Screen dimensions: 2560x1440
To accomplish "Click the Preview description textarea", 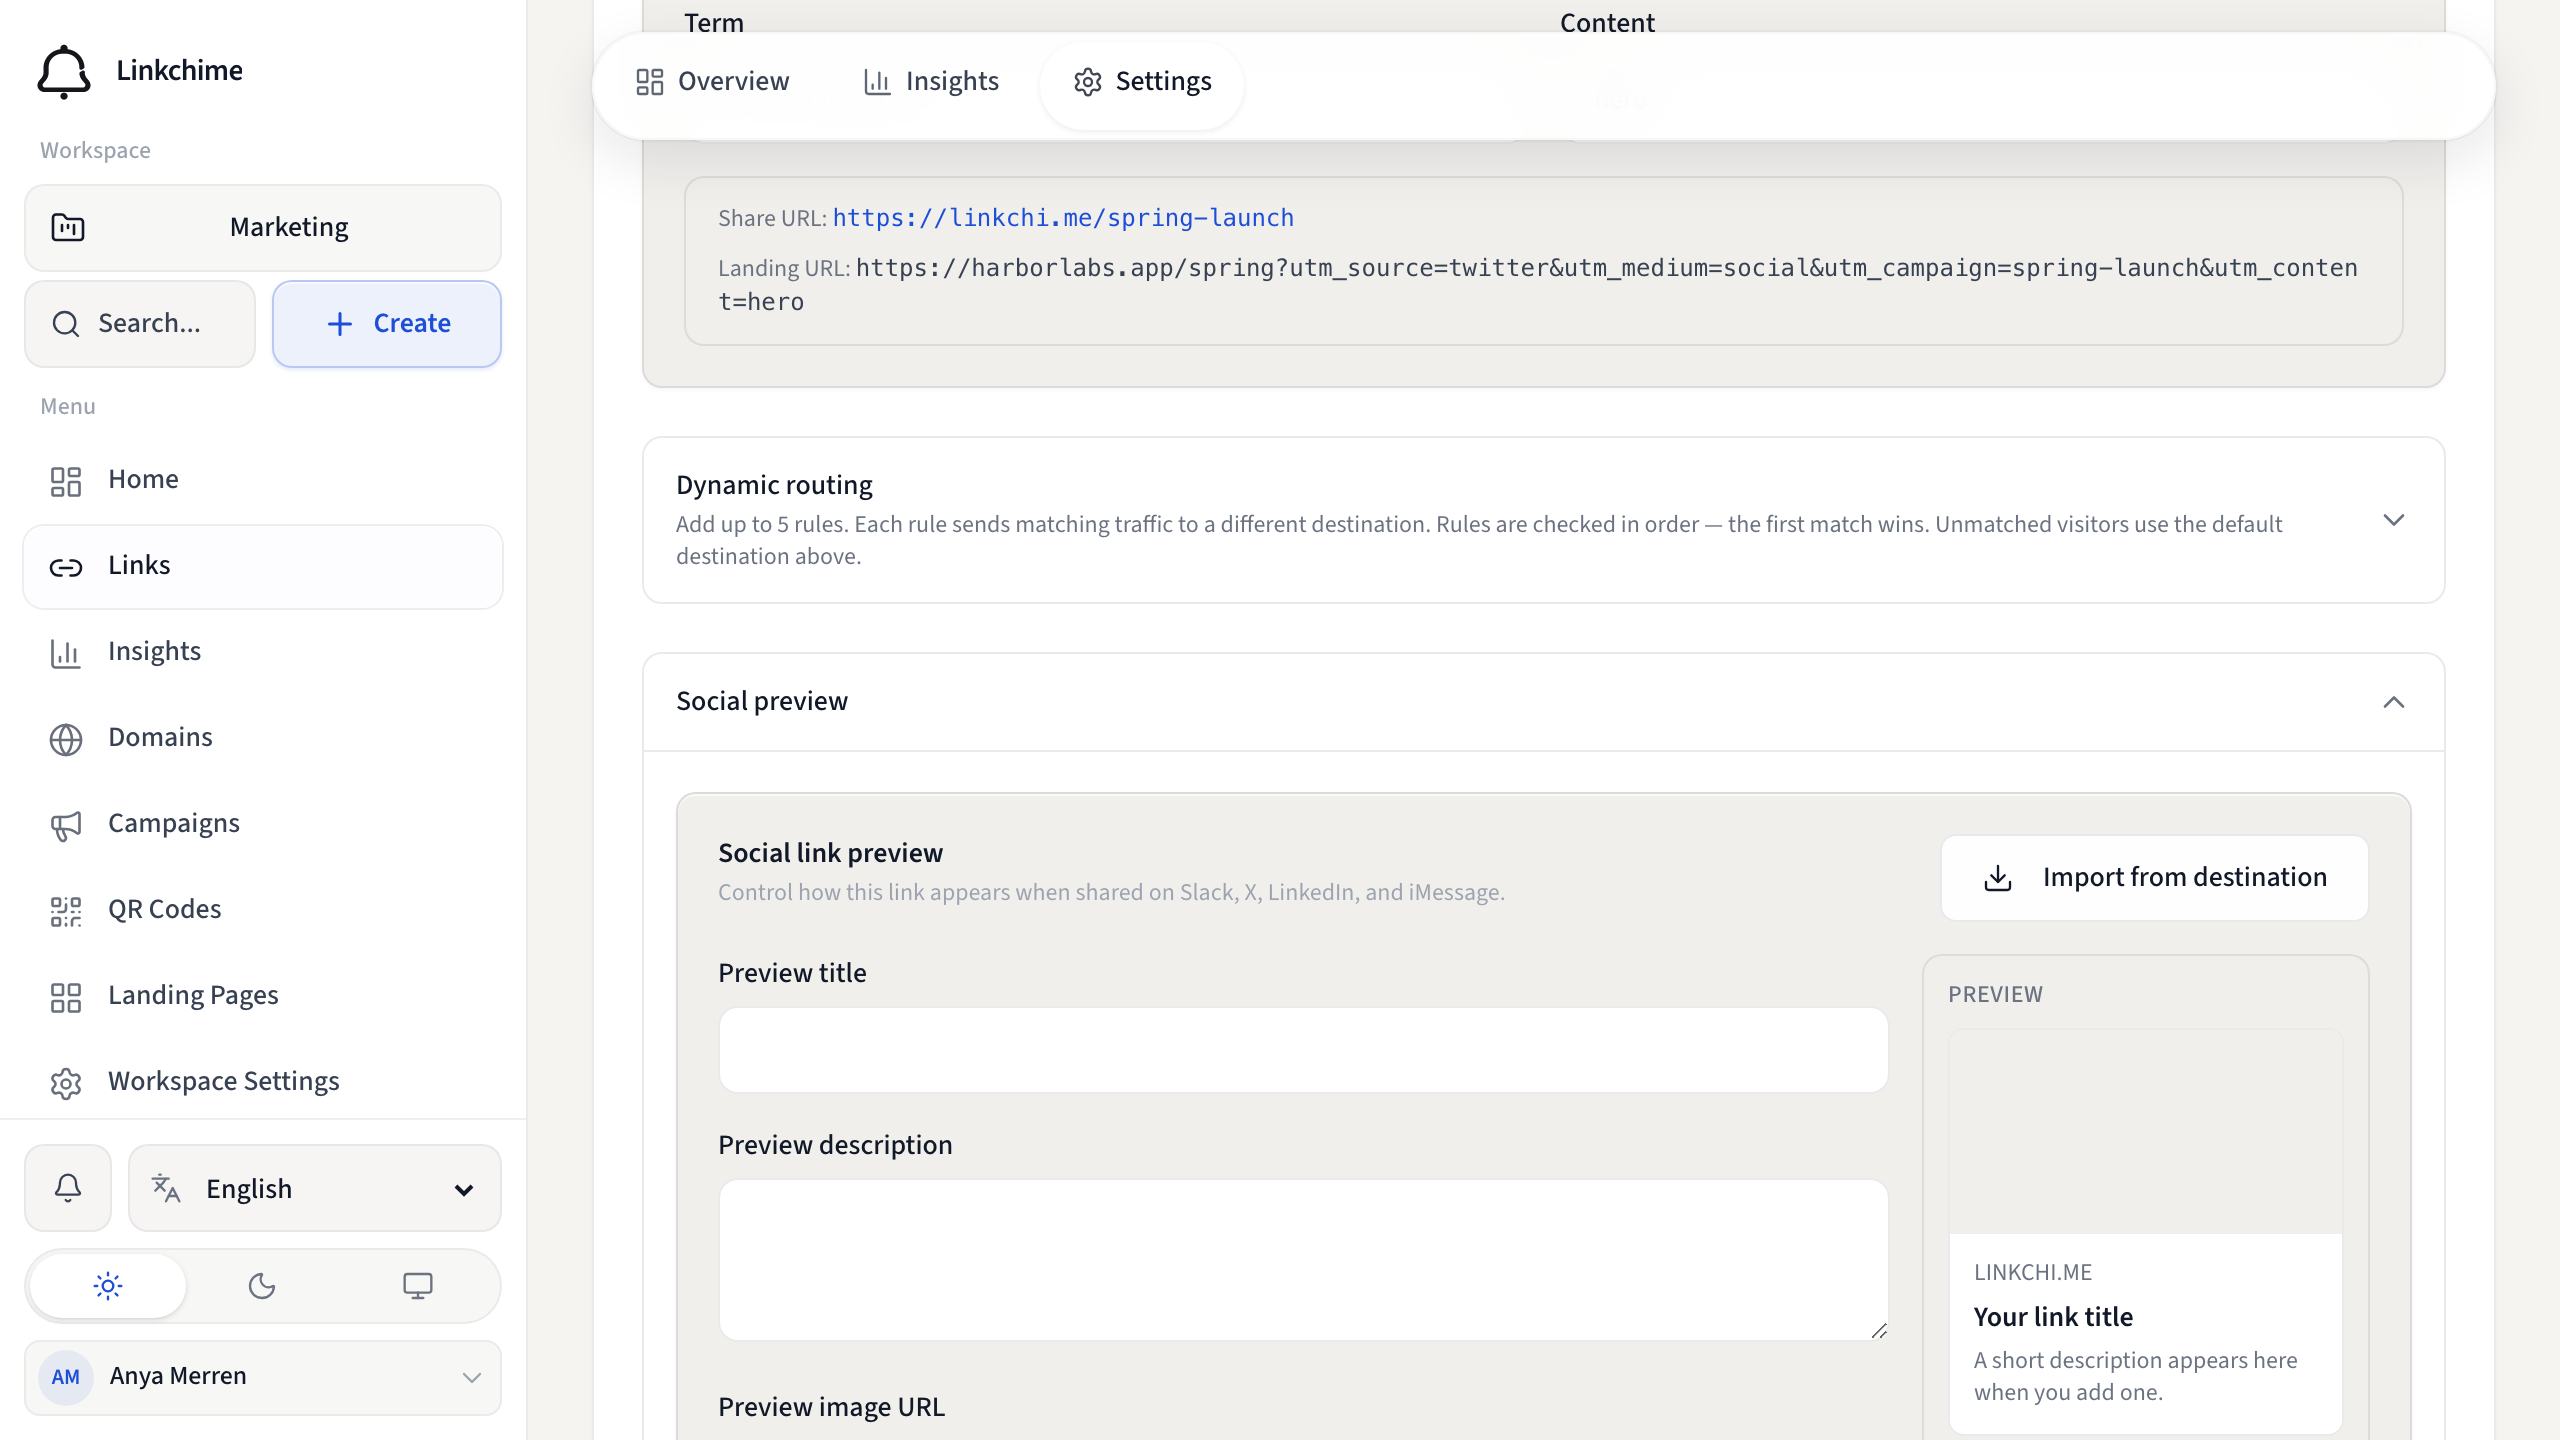I will [1303, 1260].
